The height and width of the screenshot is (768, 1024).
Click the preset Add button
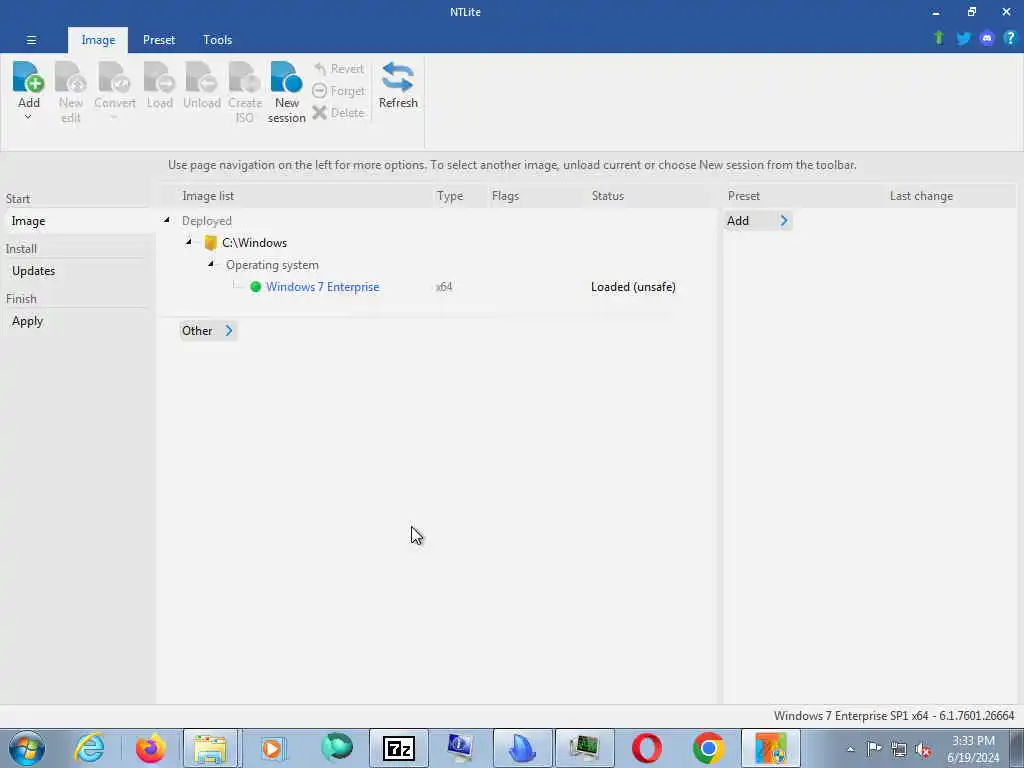(x=758, y=221)
